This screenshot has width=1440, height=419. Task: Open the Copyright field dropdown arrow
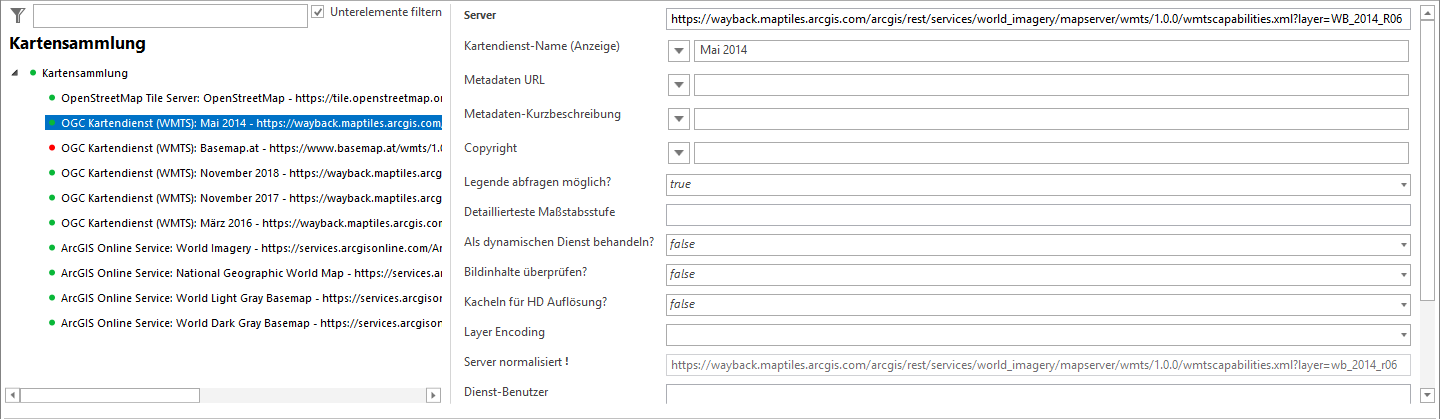pyautogui.click(x=679, y=153)
